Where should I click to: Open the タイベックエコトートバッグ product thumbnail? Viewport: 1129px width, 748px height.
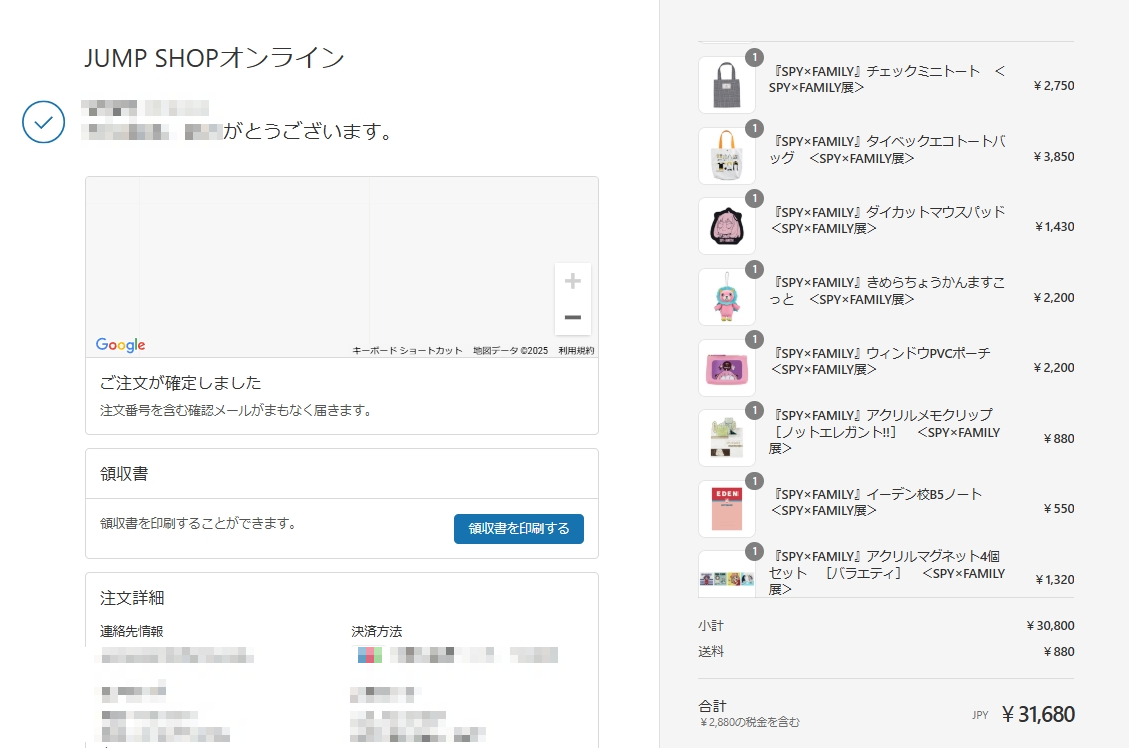(727, 156)
